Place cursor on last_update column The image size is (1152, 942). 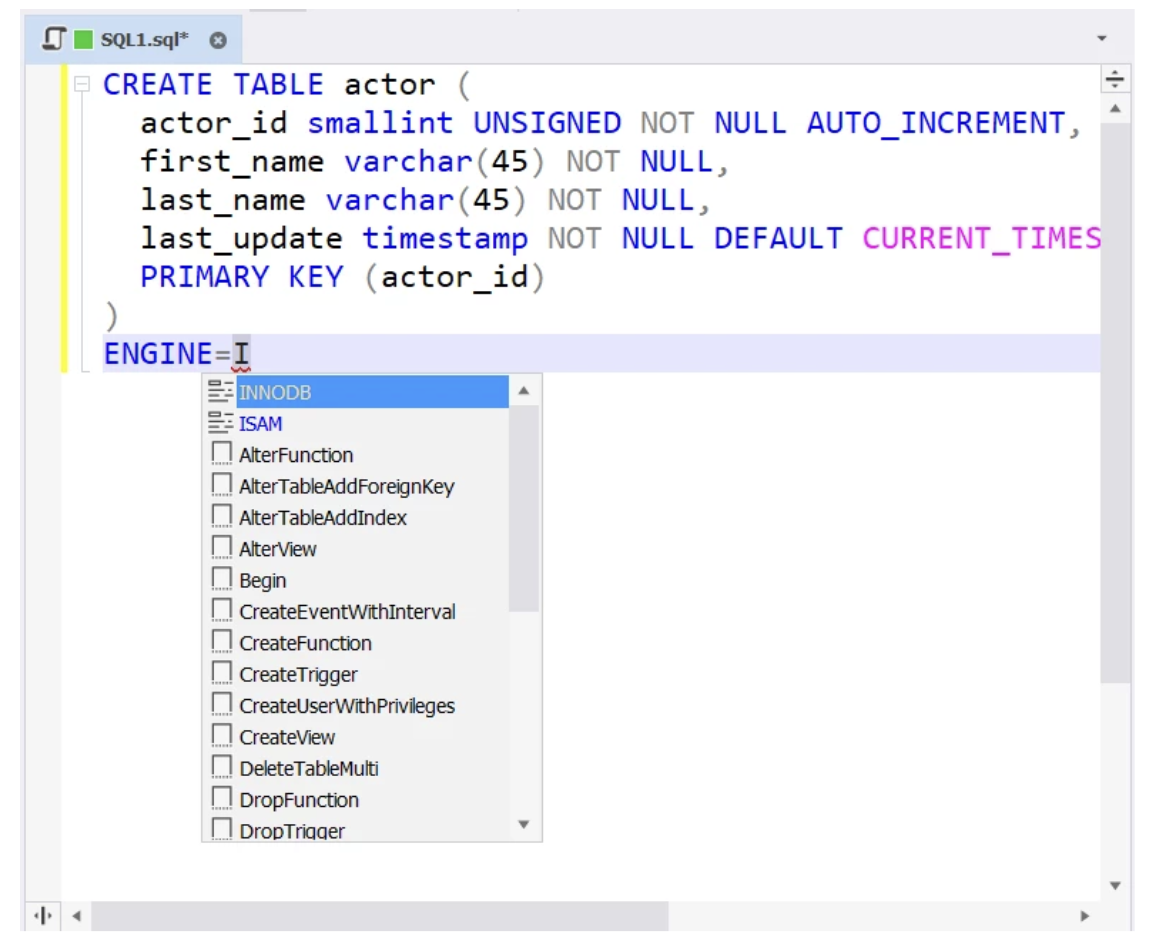[241, 239]
